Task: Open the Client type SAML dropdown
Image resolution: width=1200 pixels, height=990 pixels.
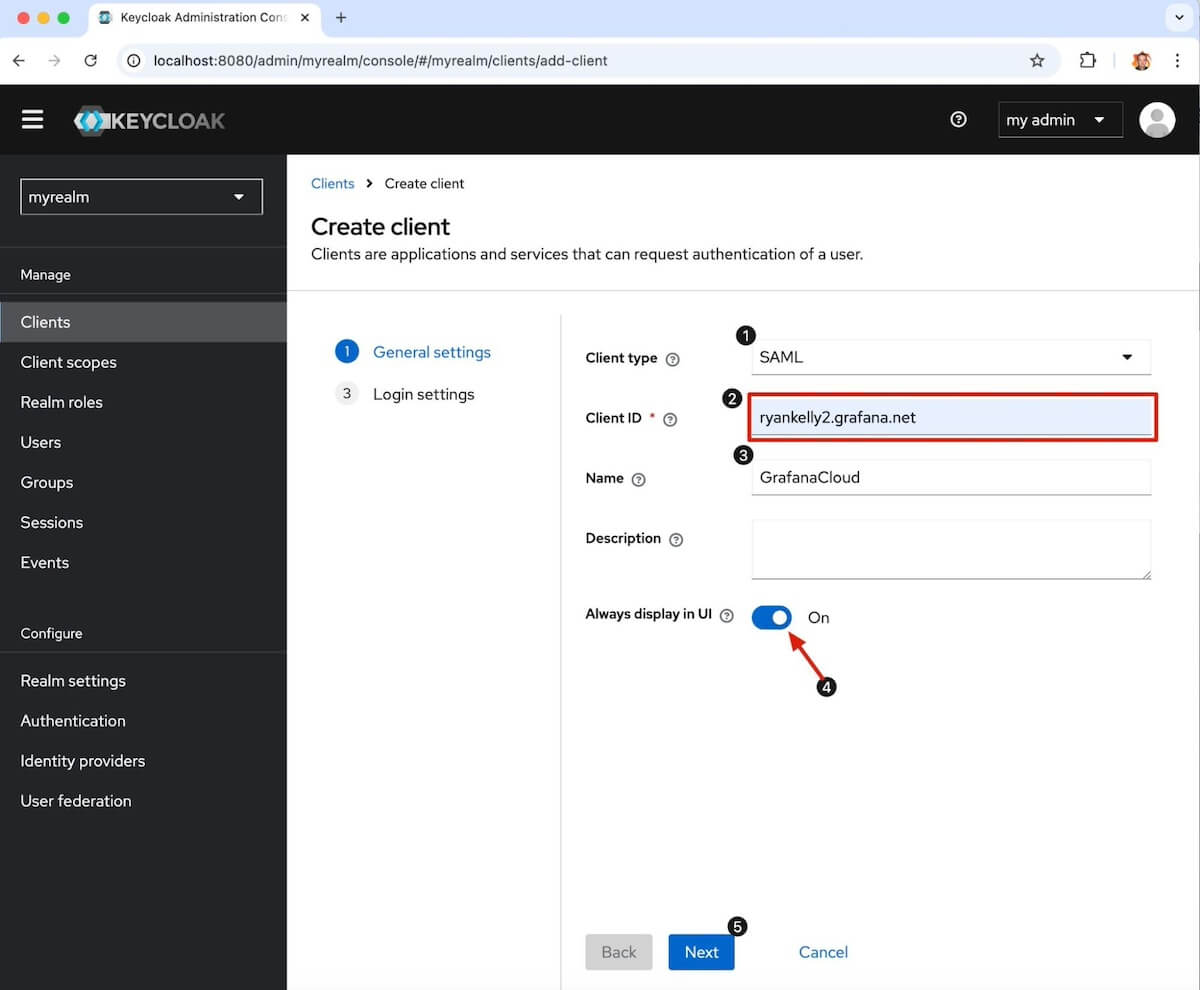Action: click(950, 357)
